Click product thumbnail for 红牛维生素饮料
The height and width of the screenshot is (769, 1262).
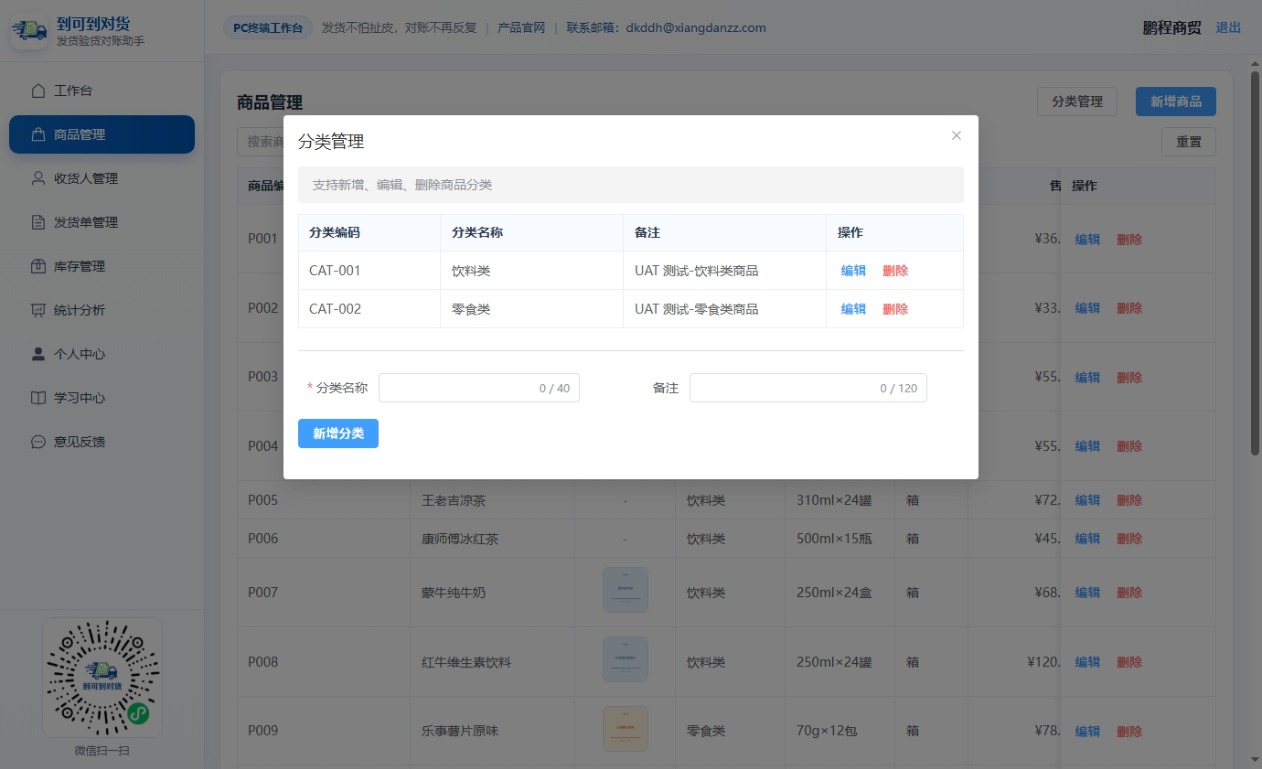(x=625, y=660)
